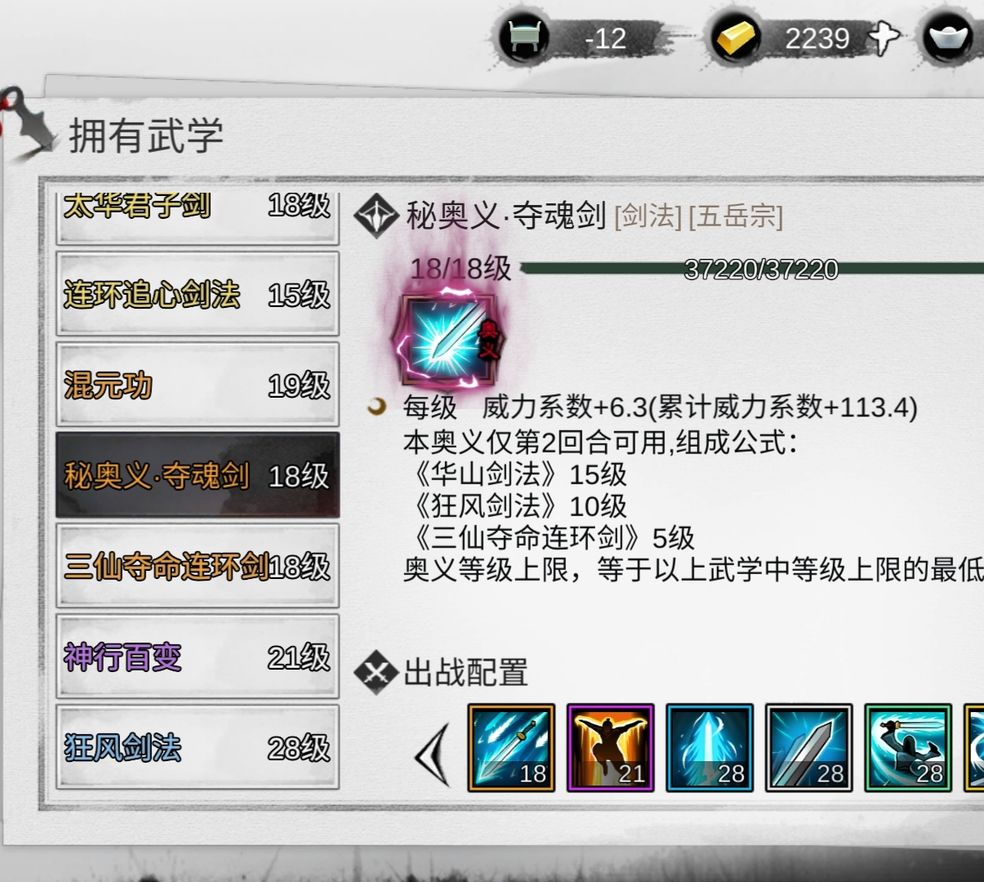Select 狂风剑法 28级 entry
Image resolution: width=984 pixels, height=882 pixels.
(198, 746)
